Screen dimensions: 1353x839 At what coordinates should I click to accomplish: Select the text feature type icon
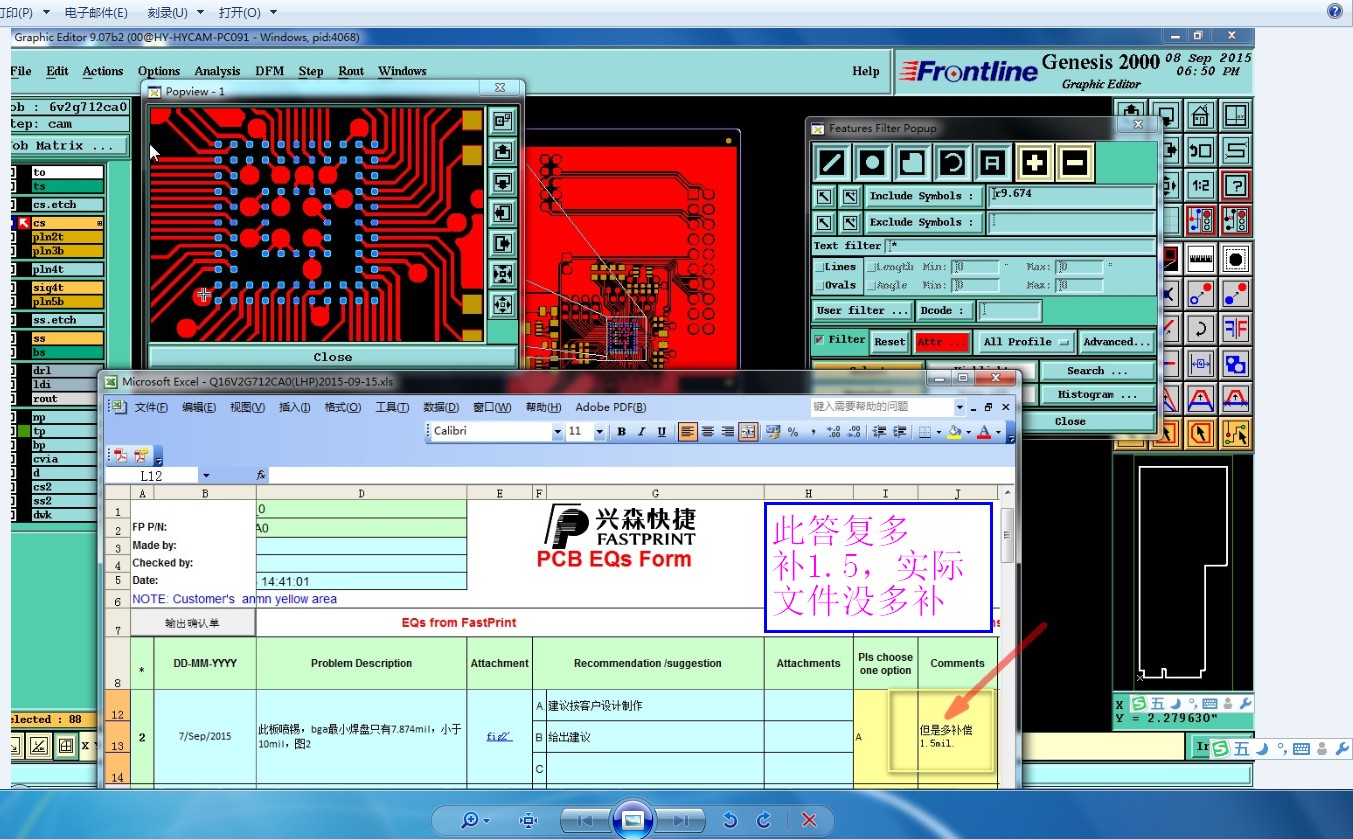(x=993, y=162)
